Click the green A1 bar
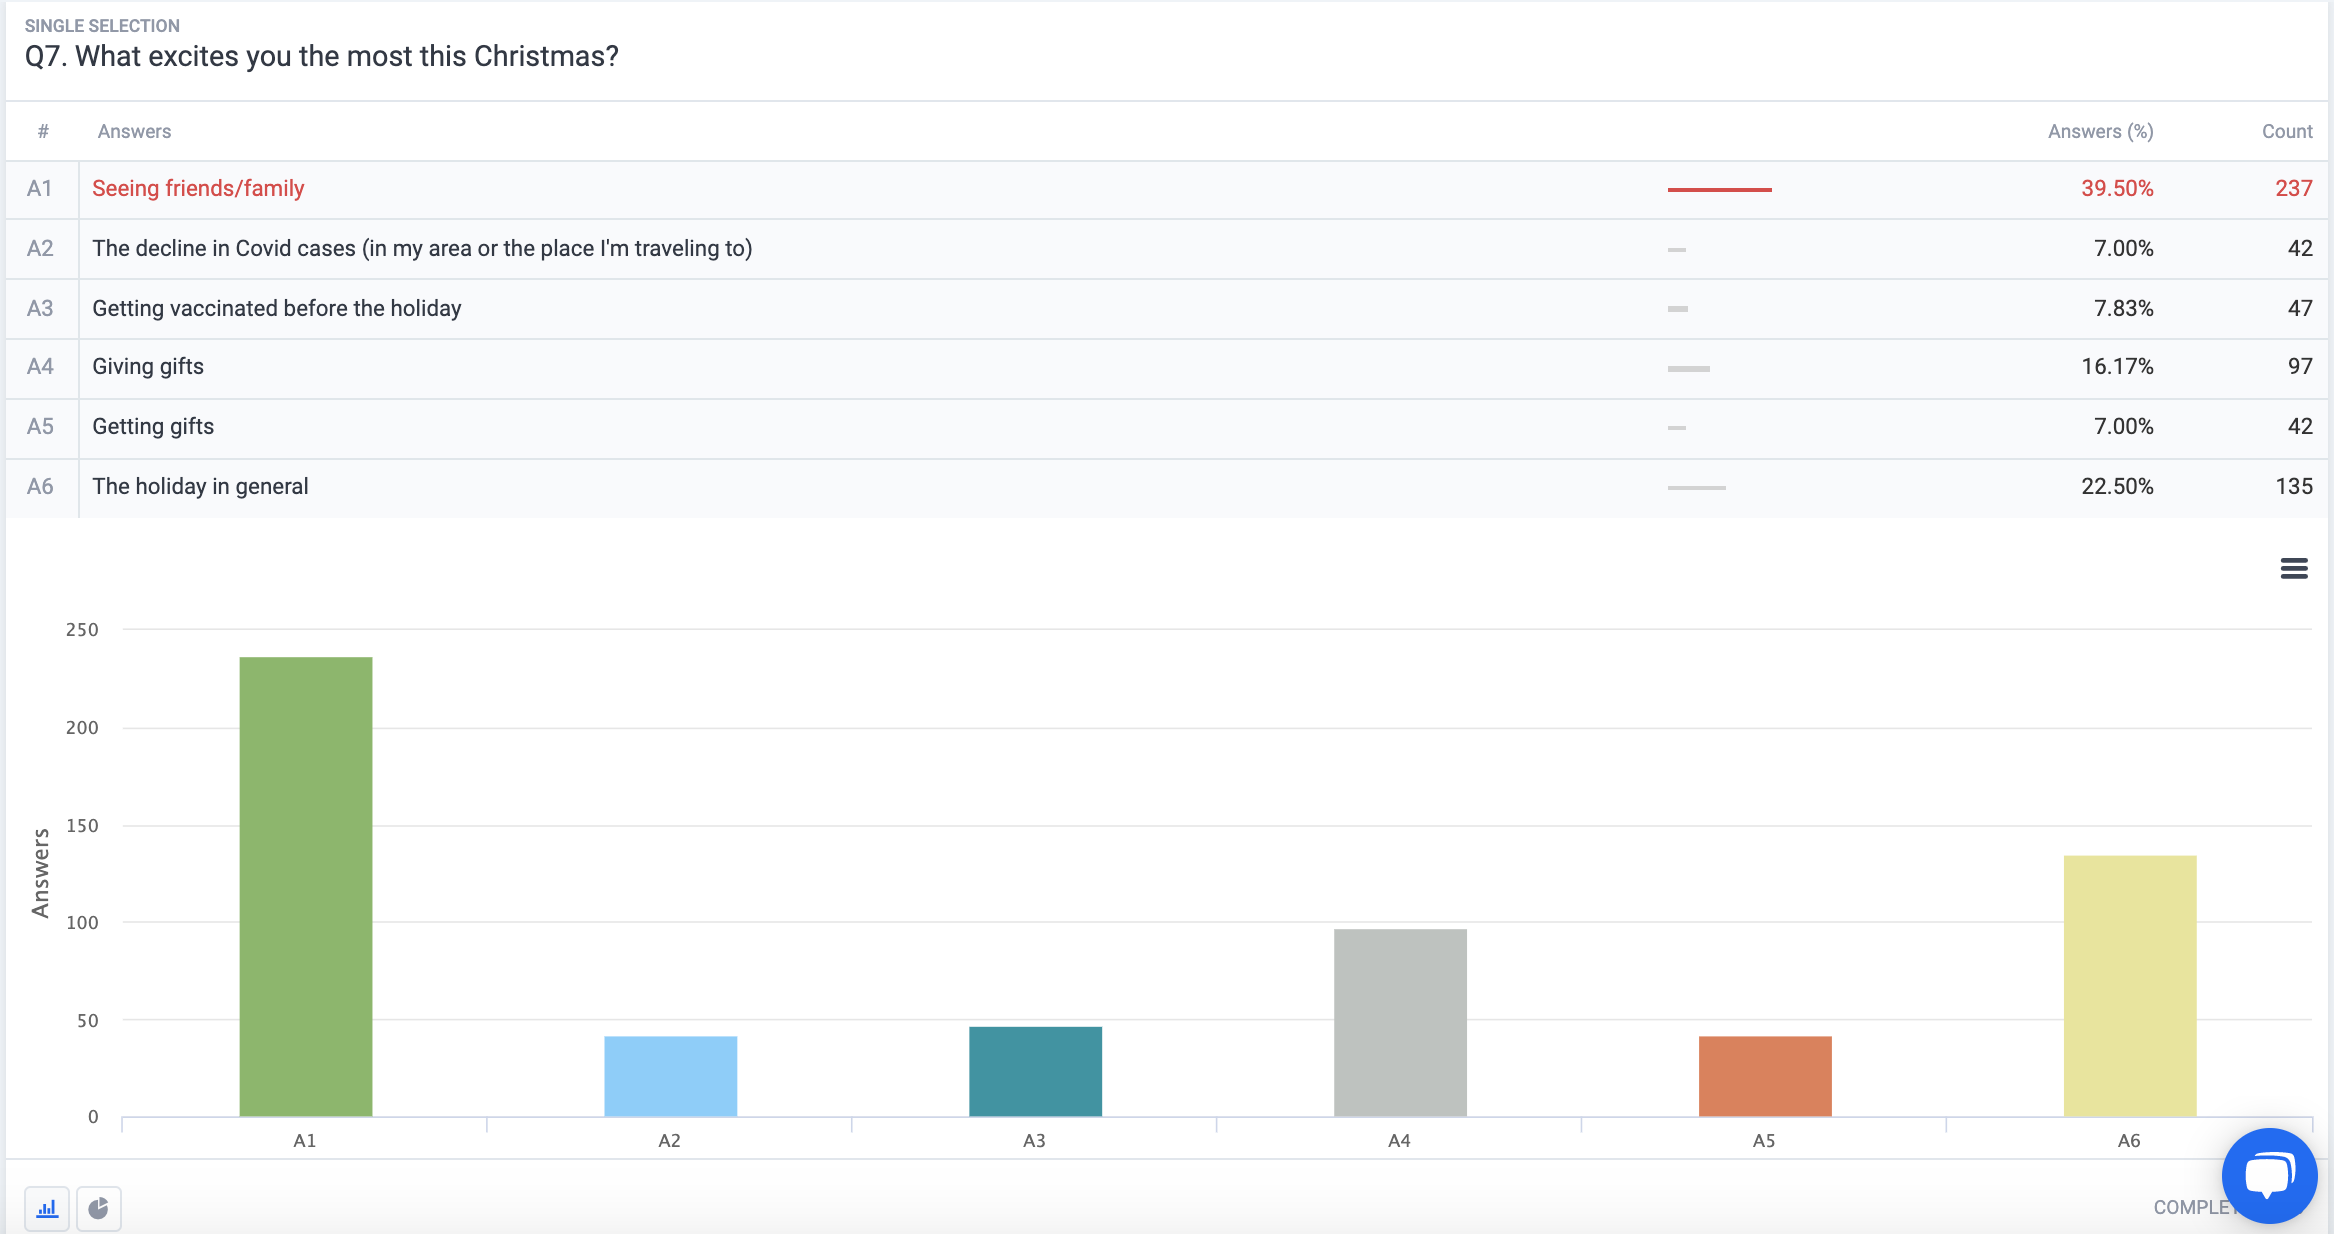 [306, 885]
